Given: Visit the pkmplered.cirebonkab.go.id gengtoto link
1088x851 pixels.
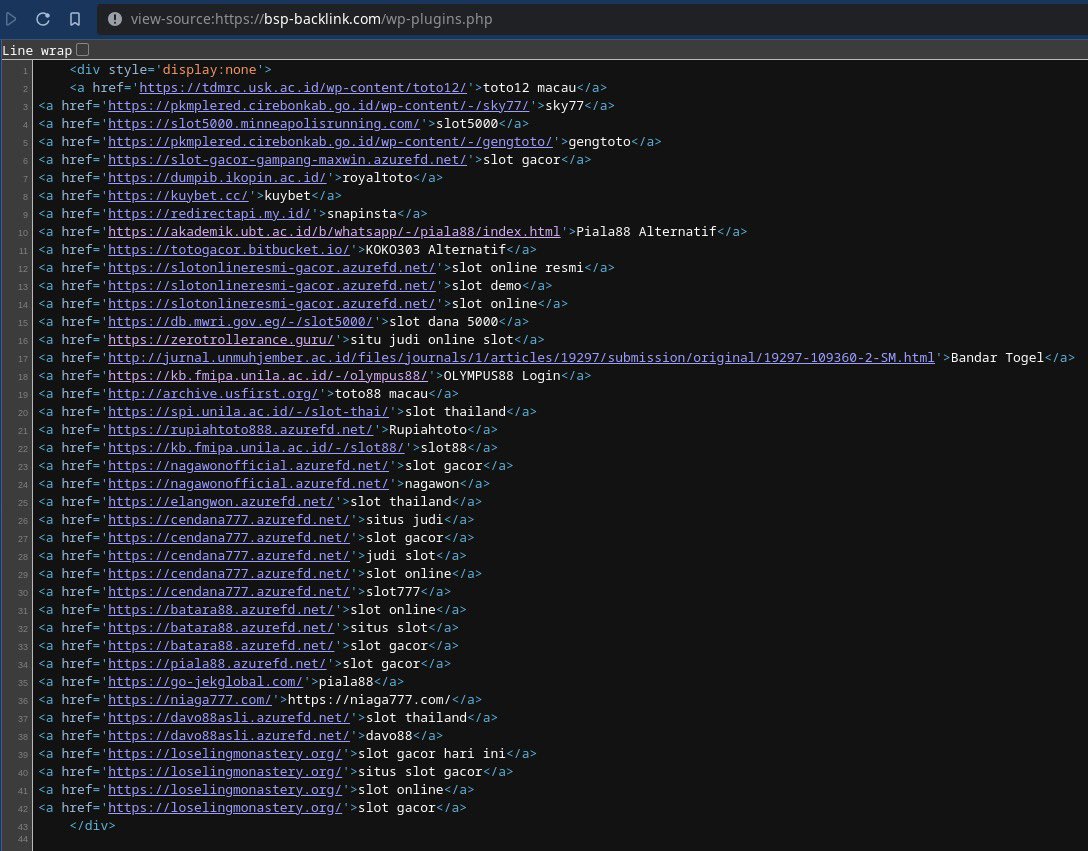Looking at the screenshot, I should tap(330, 142).
